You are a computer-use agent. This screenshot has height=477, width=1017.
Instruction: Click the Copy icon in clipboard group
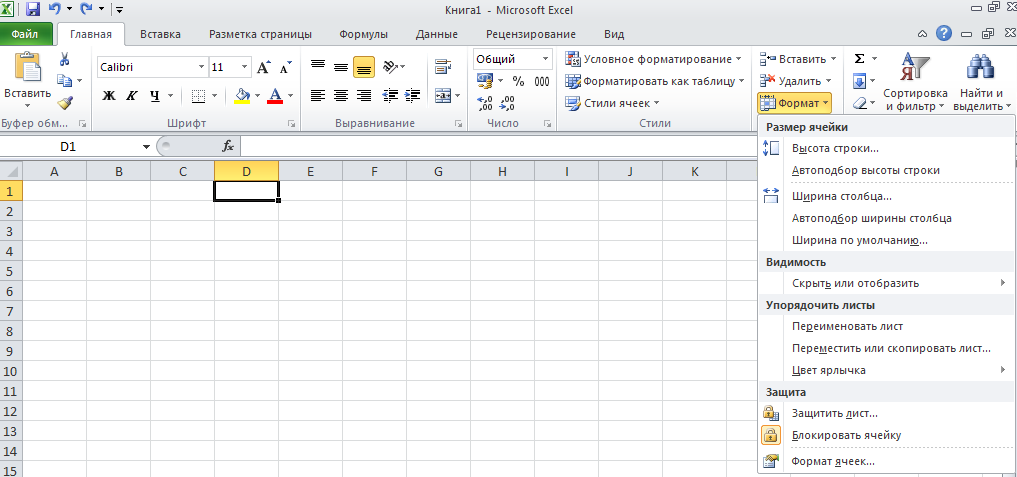[x=64, y=80]
